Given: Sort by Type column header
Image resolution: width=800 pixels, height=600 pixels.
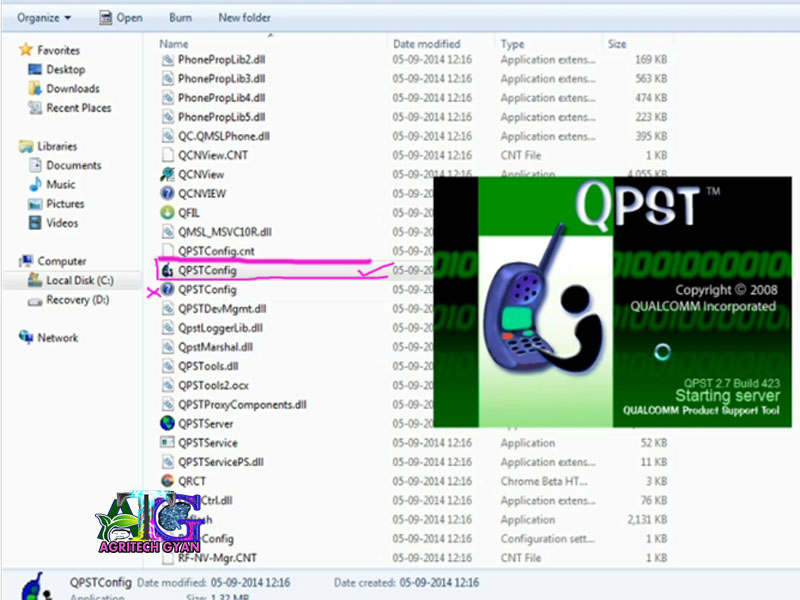Looking at the screenshot, I should 512,44.
